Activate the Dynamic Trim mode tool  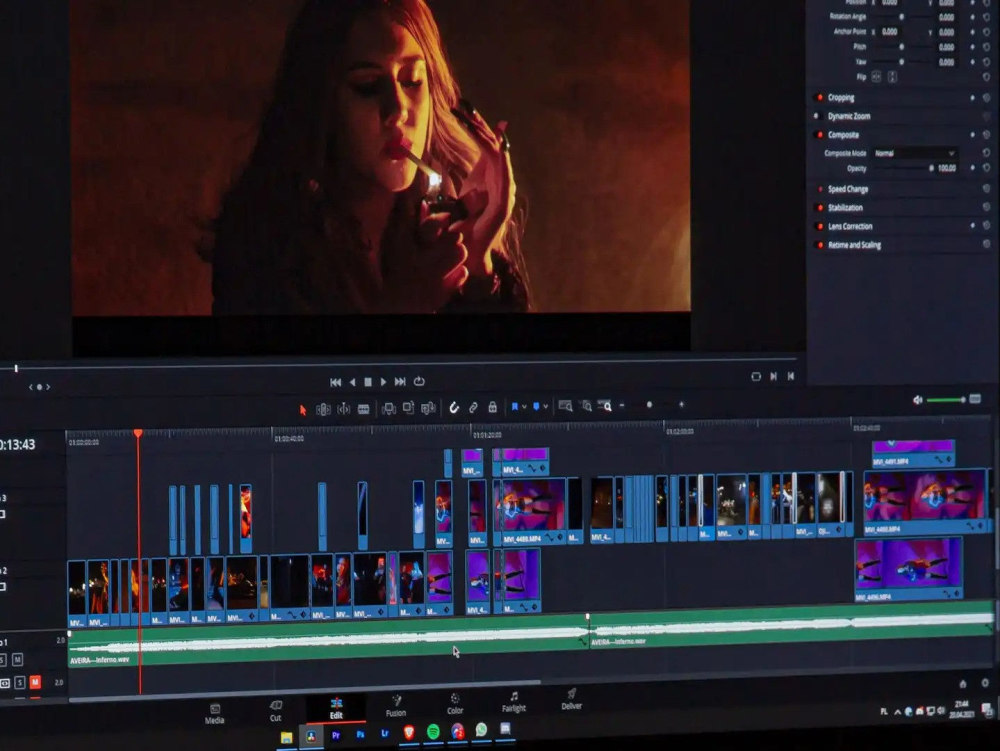344,409
